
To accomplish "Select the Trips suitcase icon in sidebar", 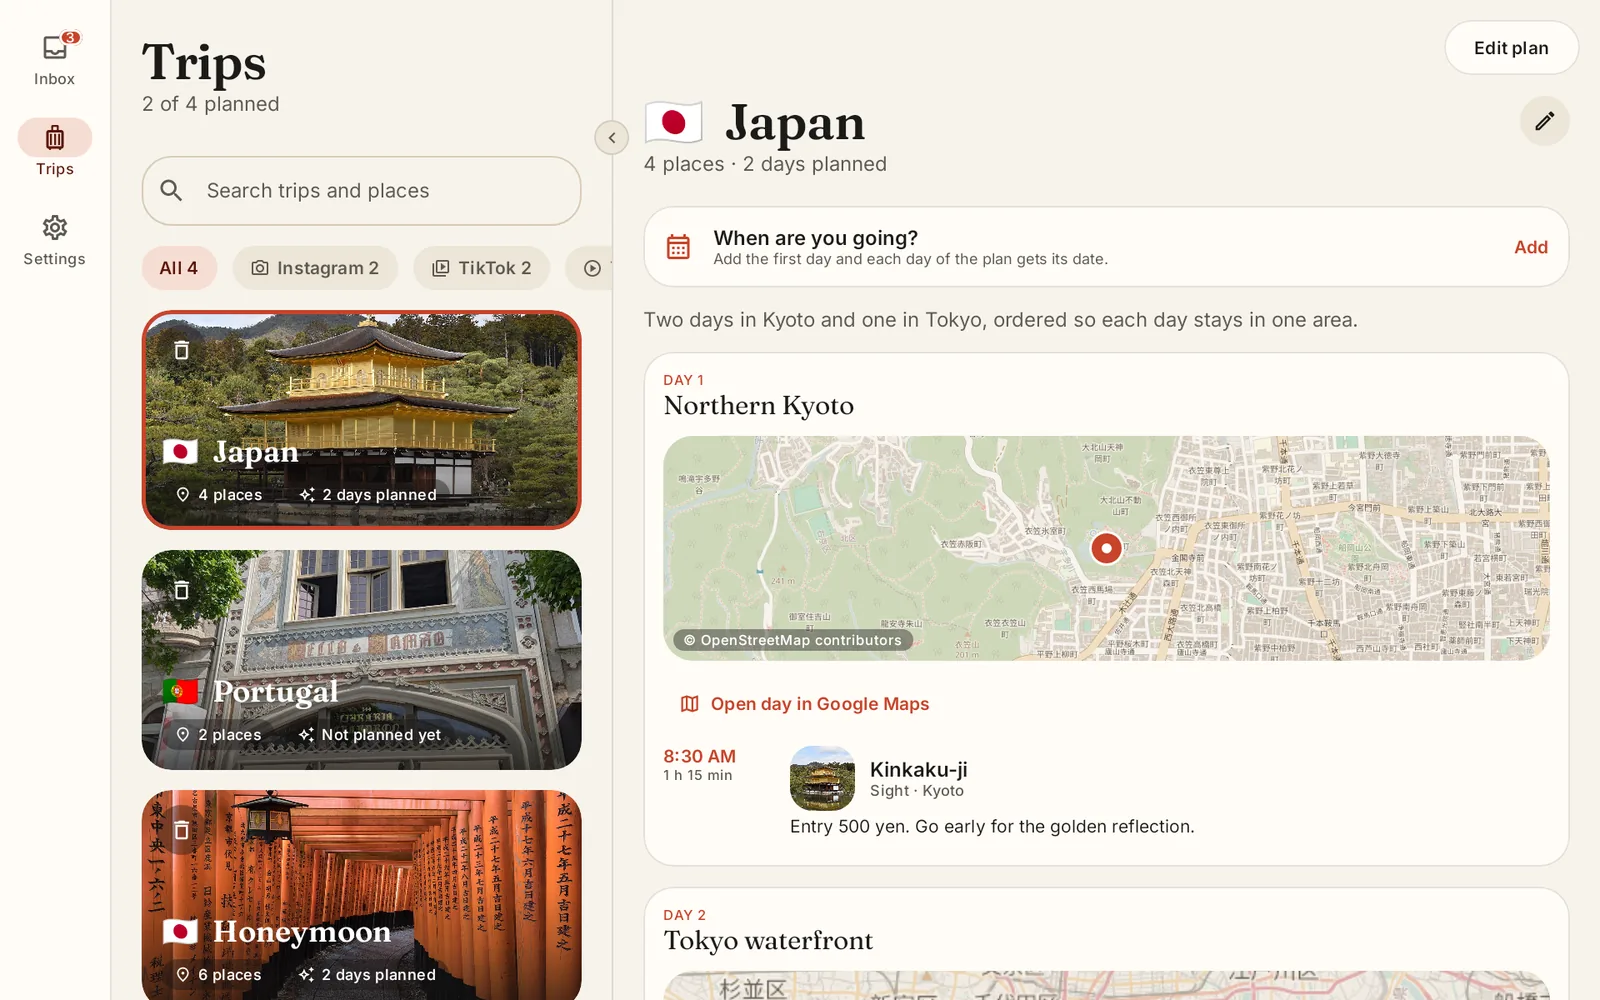I will [55, 137].
